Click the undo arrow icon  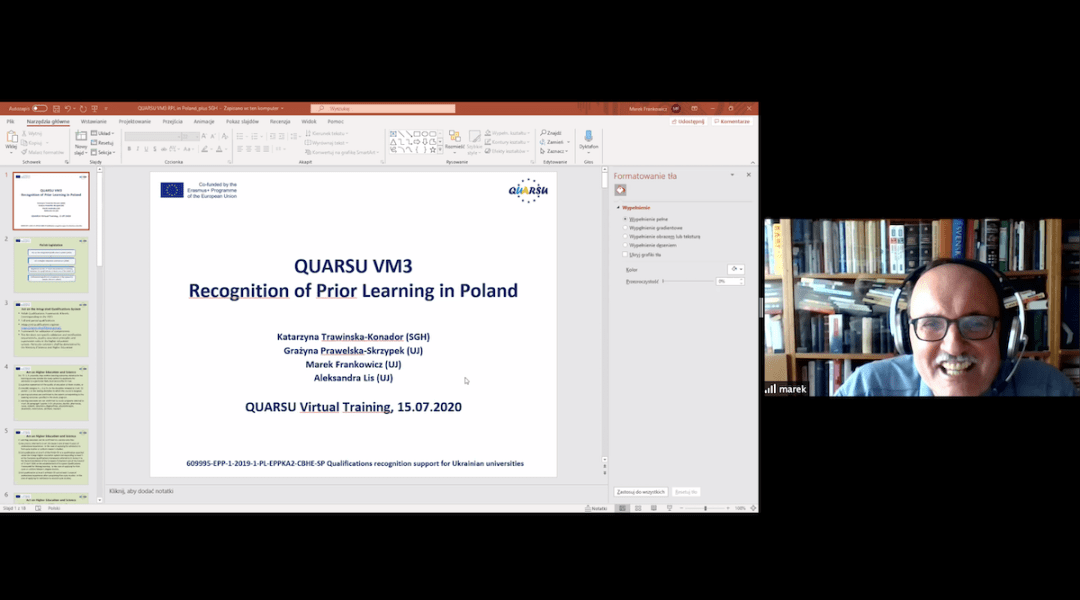[x=68, y=108]
